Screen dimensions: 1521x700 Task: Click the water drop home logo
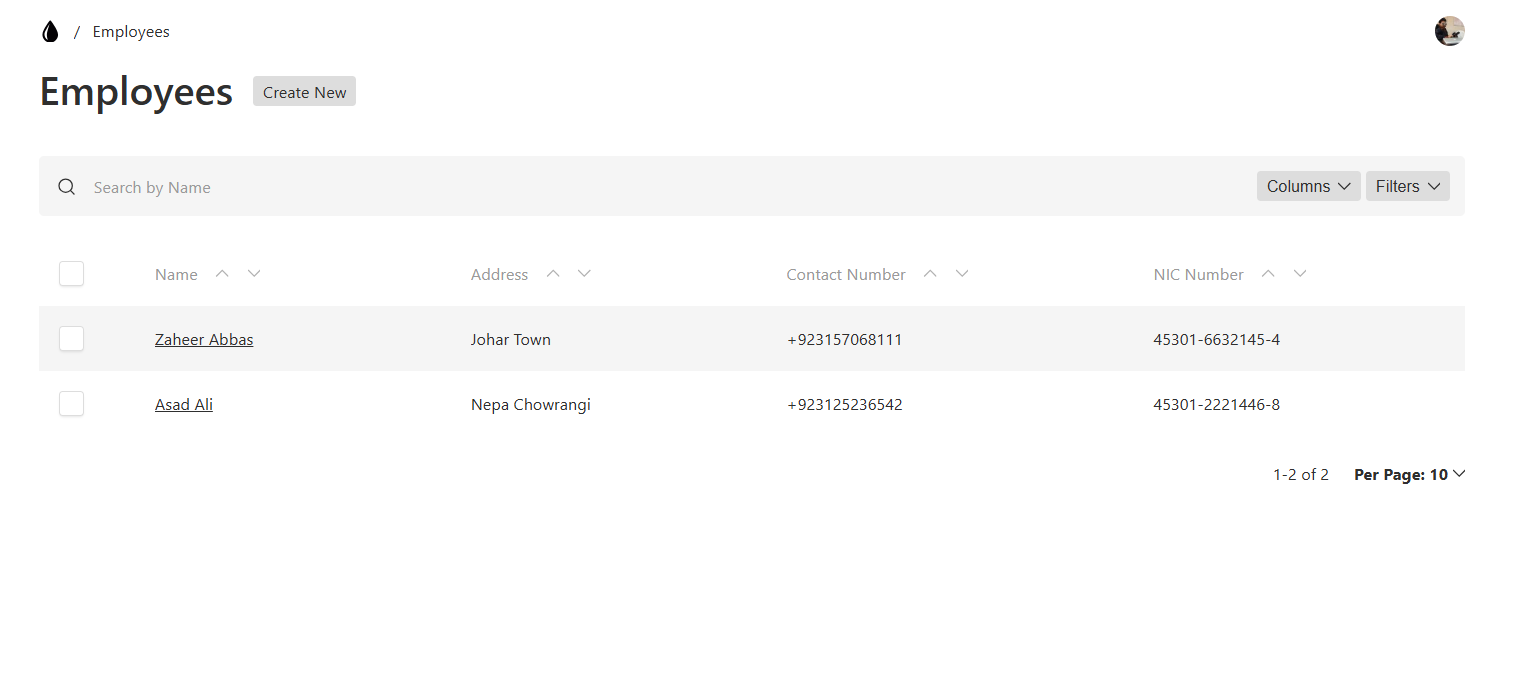[50, 32]
